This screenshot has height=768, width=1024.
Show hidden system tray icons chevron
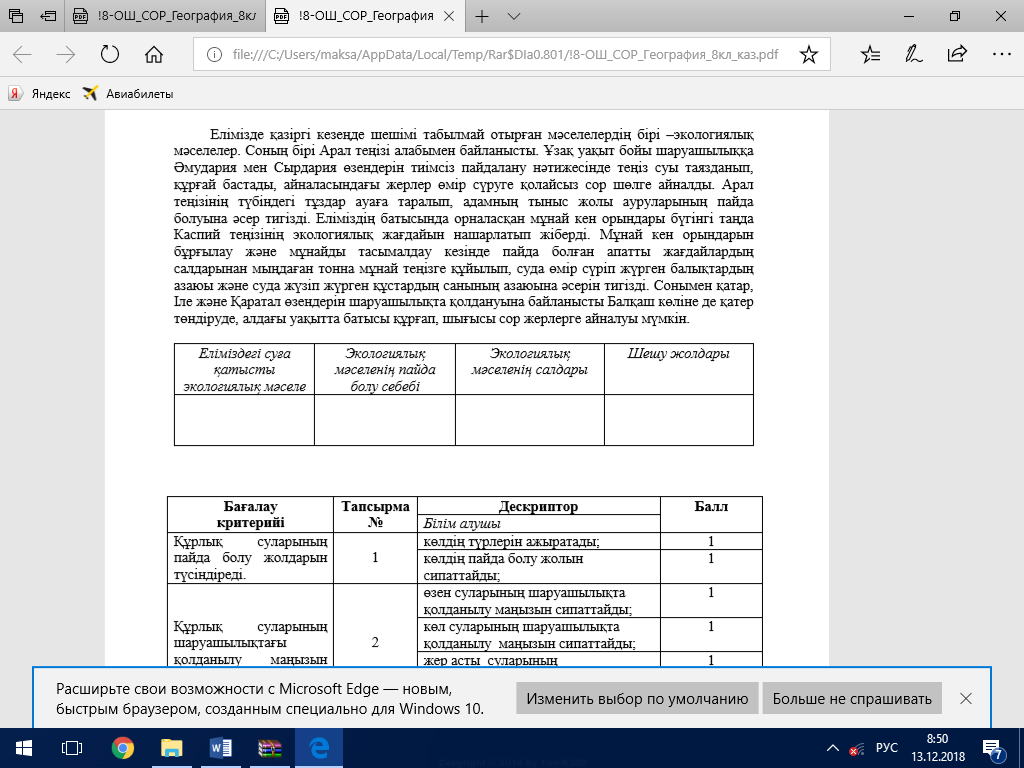point(833,748)
